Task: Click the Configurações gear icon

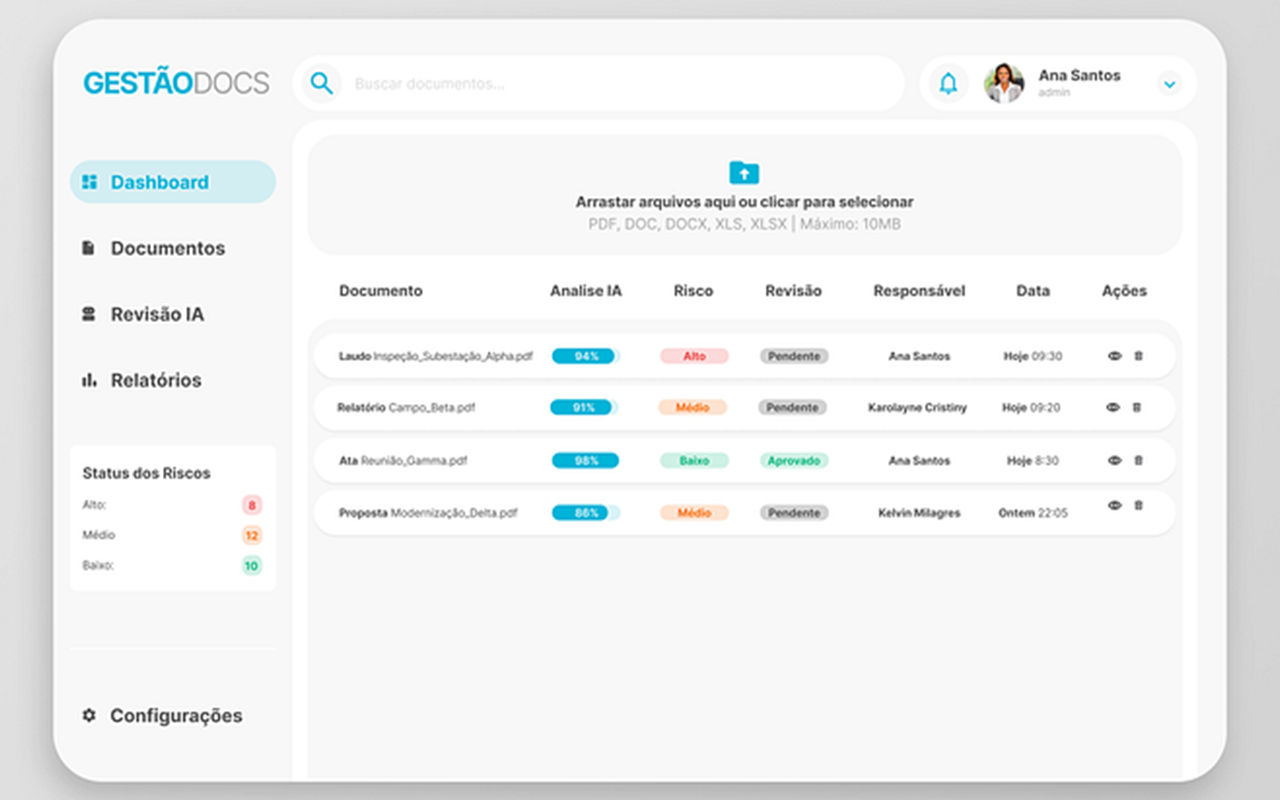Action: click(x=88, y=716)
